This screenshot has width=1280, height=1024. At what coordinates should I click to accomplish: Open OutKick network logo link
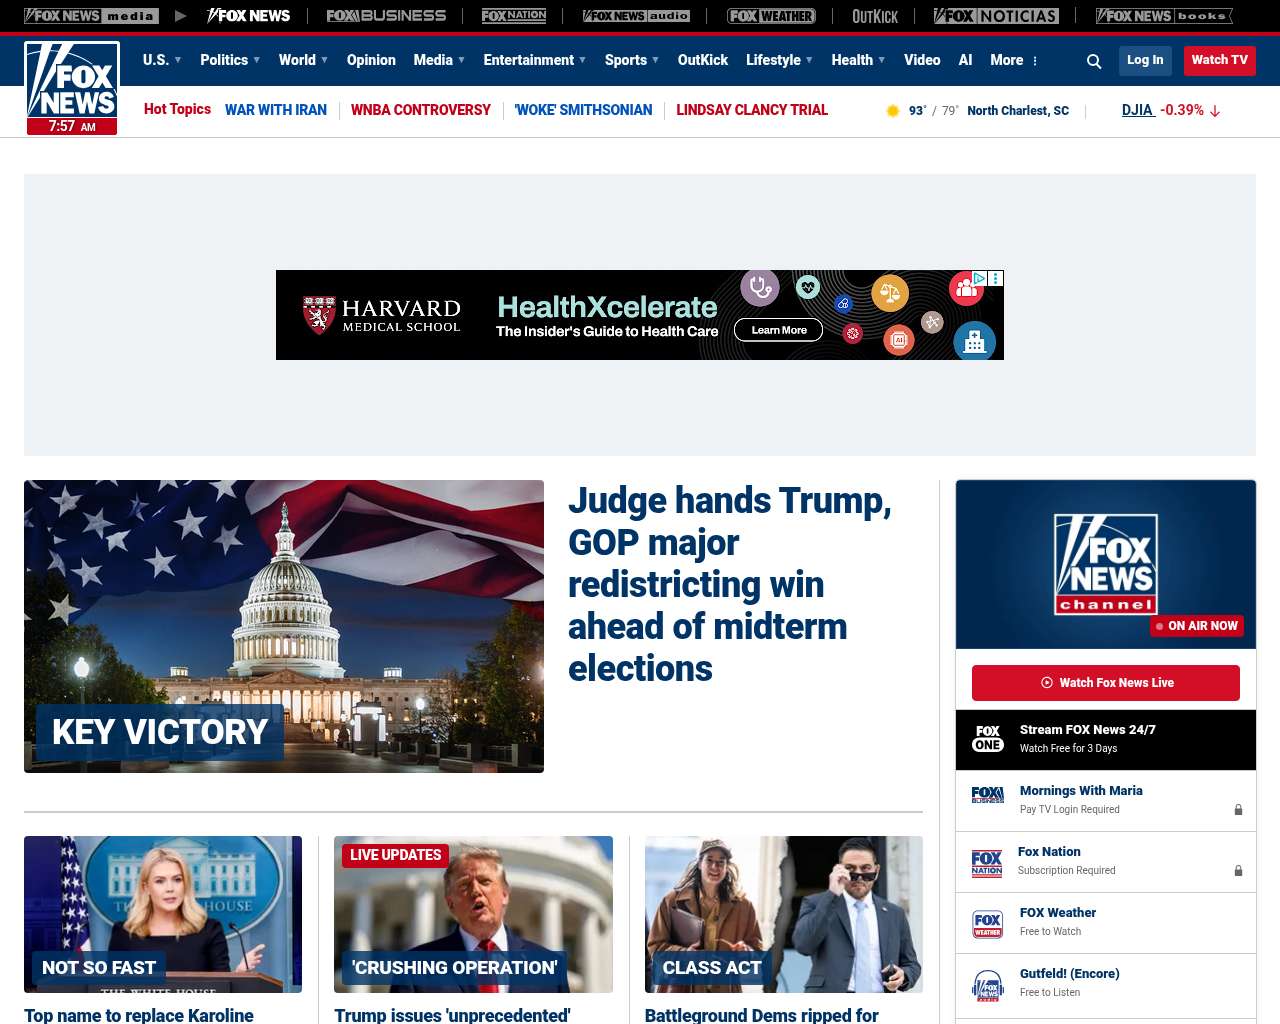click(x=875, y=16)
